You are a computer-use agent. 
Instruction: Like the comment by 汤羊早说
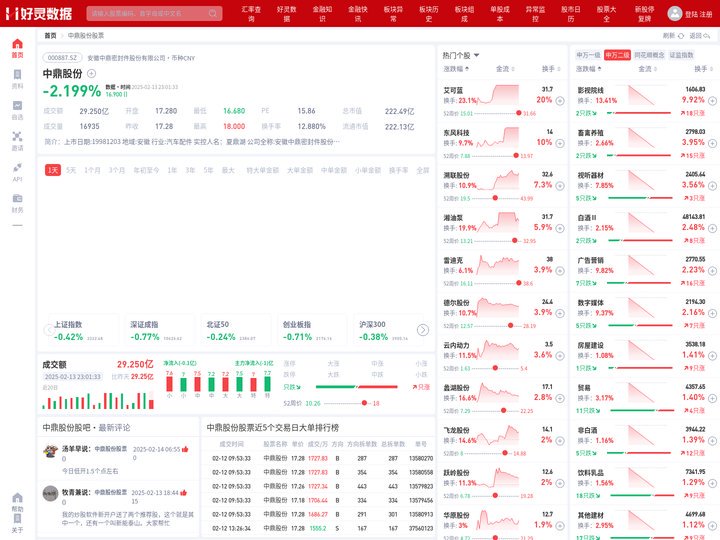[185, 449]
